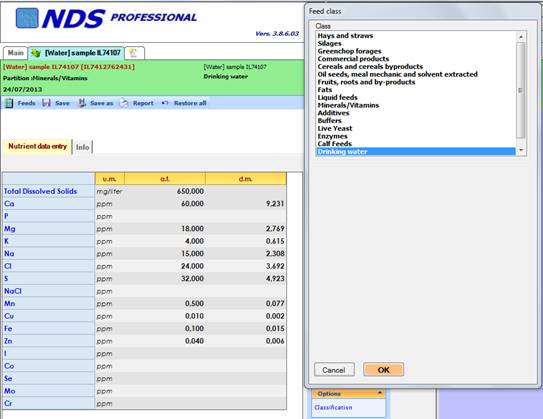543x419 pixels.
Task: Open the new document tab icon
Action: coord(134,53)
